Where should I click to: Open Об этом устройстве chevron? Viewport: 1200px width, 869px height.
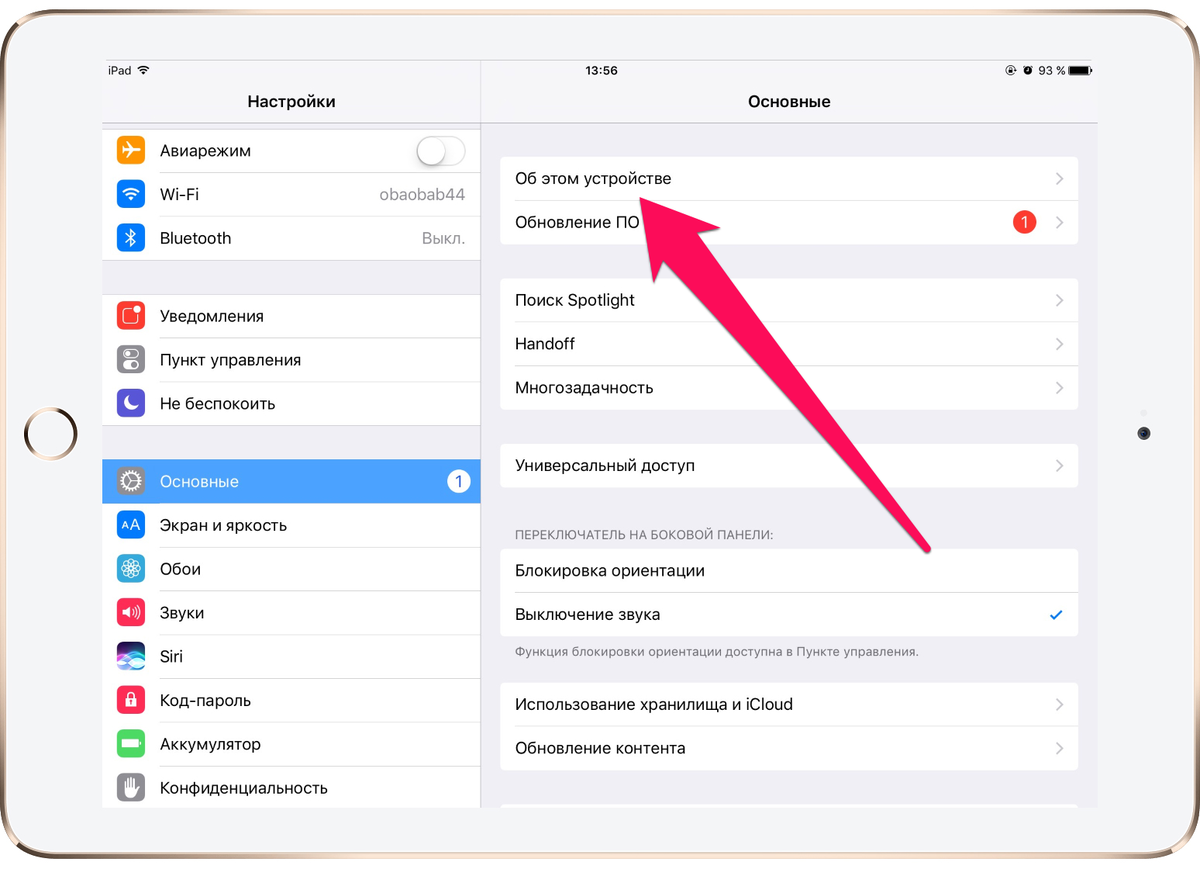(x=1059, y=179)
